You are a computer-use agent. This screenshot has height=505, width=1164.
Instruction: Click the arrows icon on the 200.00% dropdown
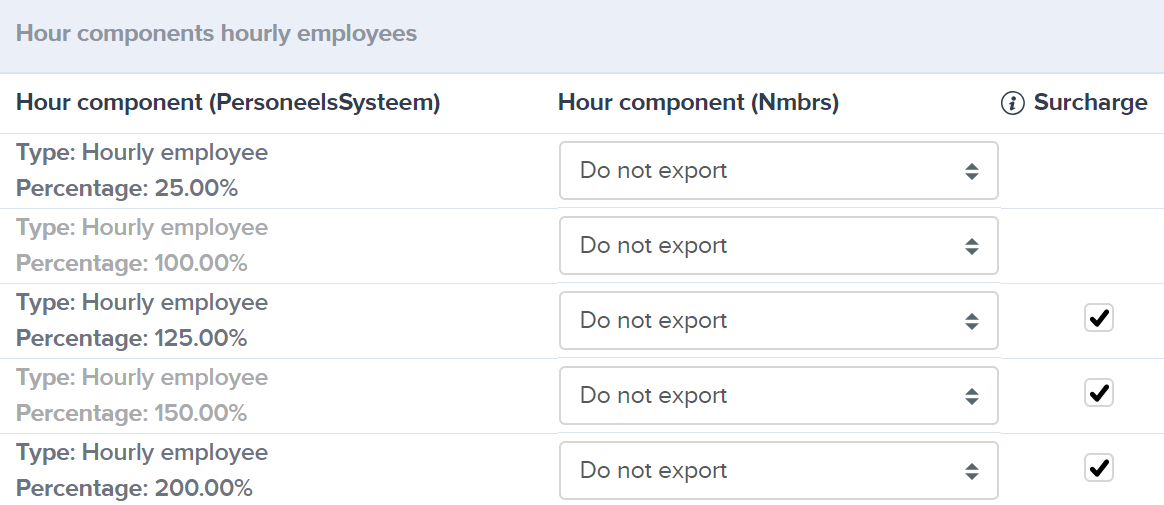[x=972, y=472]
